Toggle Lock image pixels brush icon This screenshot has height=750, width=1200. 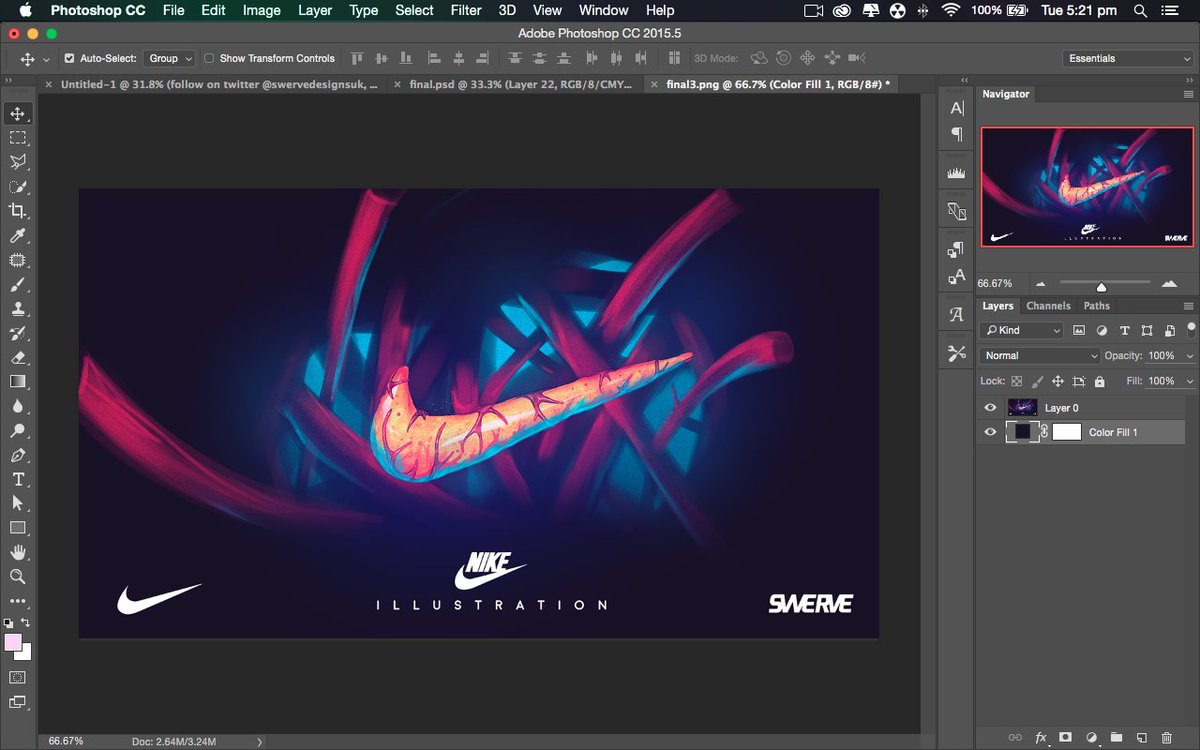coord(1038,382)
